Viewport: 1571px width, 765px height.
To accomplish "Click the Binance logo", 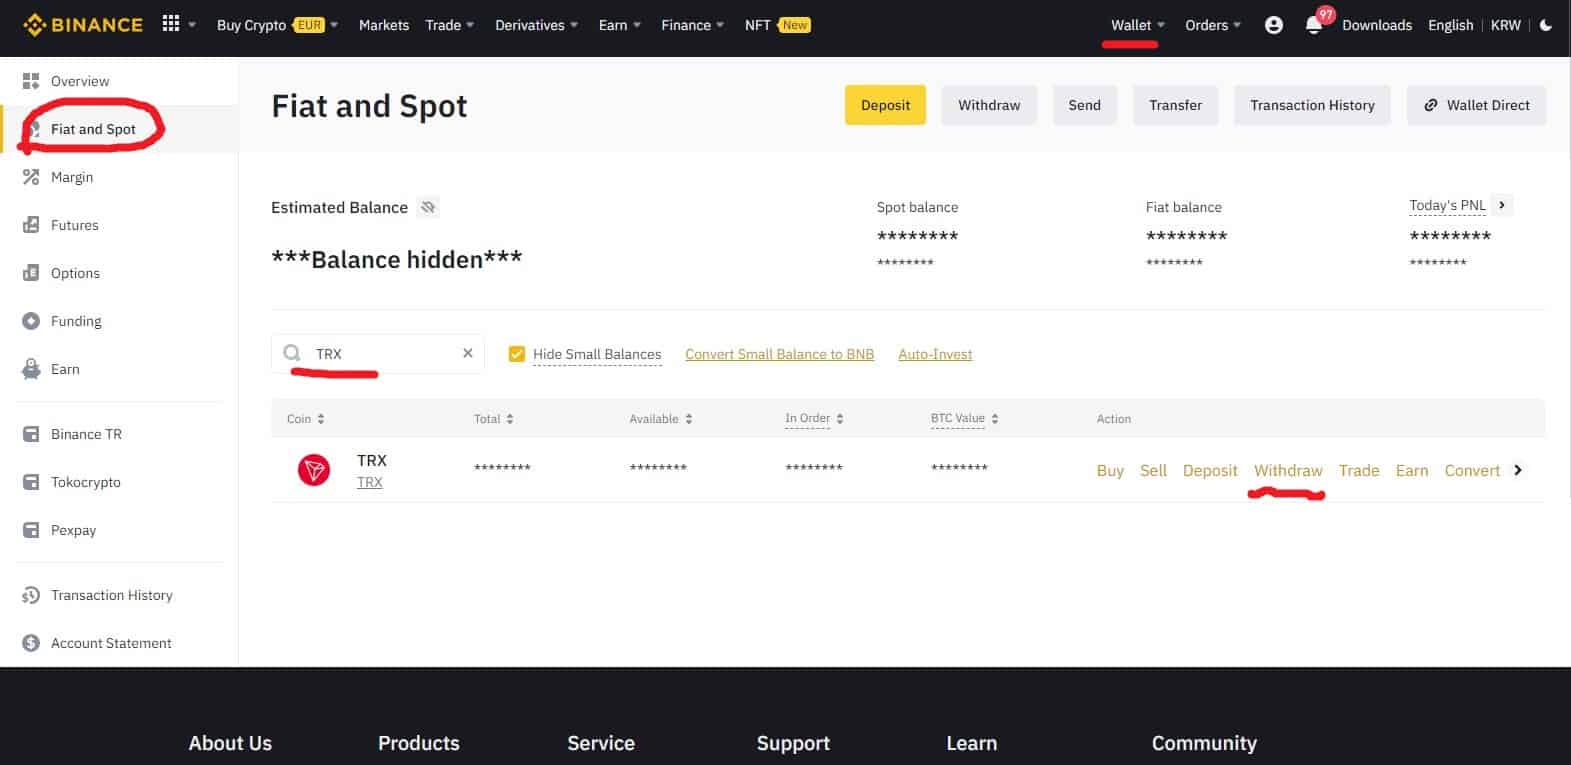I will pyautogui.click(x=84, y=25).
